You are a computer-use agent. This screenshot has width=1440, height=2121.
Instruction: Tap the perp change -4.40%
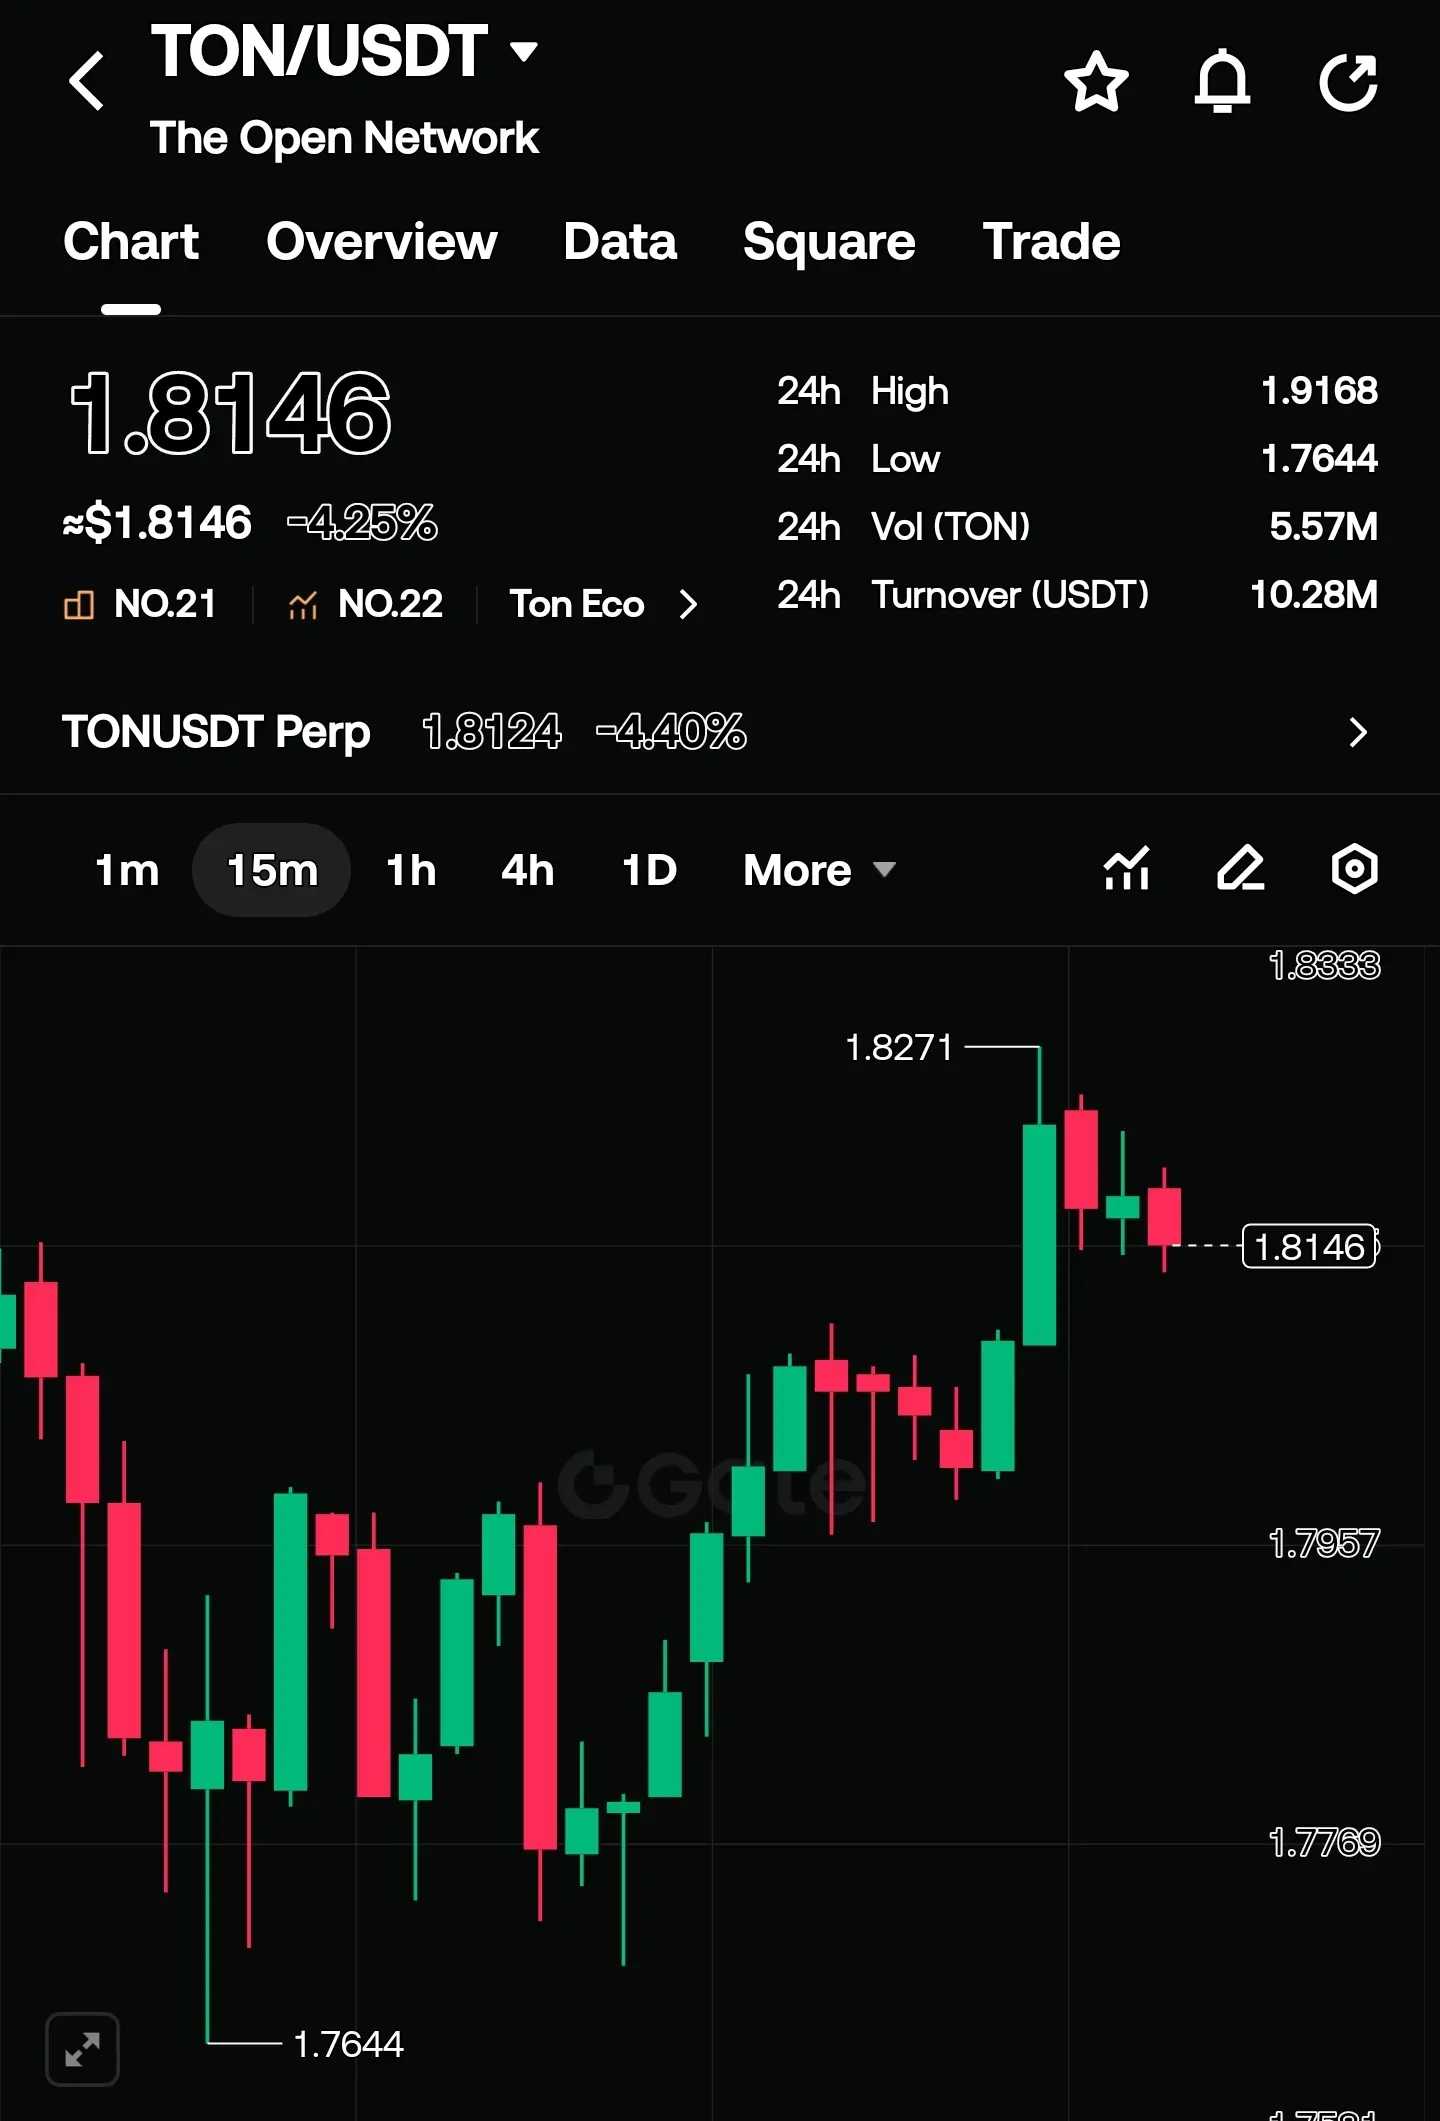671,732
